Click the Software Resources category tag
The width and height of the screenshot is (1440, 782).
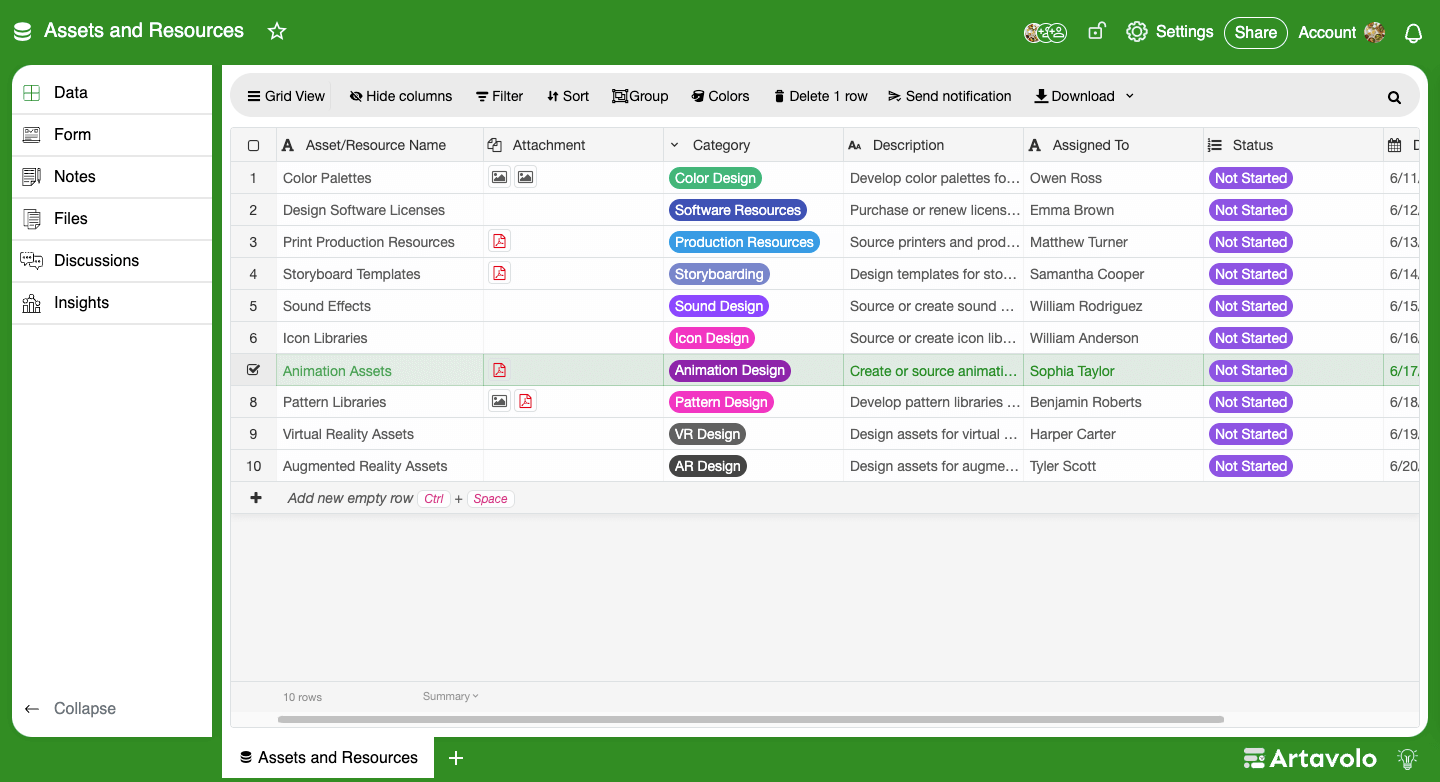pos(738,210)
